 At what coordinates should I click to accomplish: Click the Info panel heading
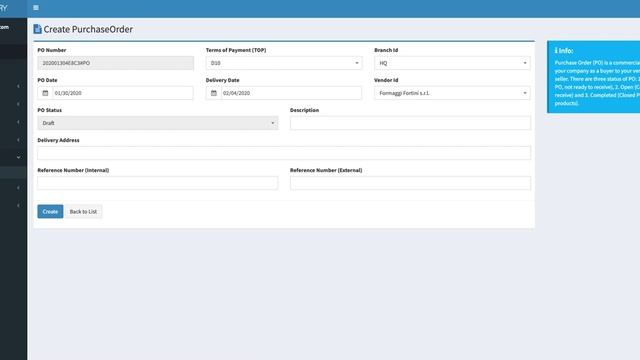564,51
